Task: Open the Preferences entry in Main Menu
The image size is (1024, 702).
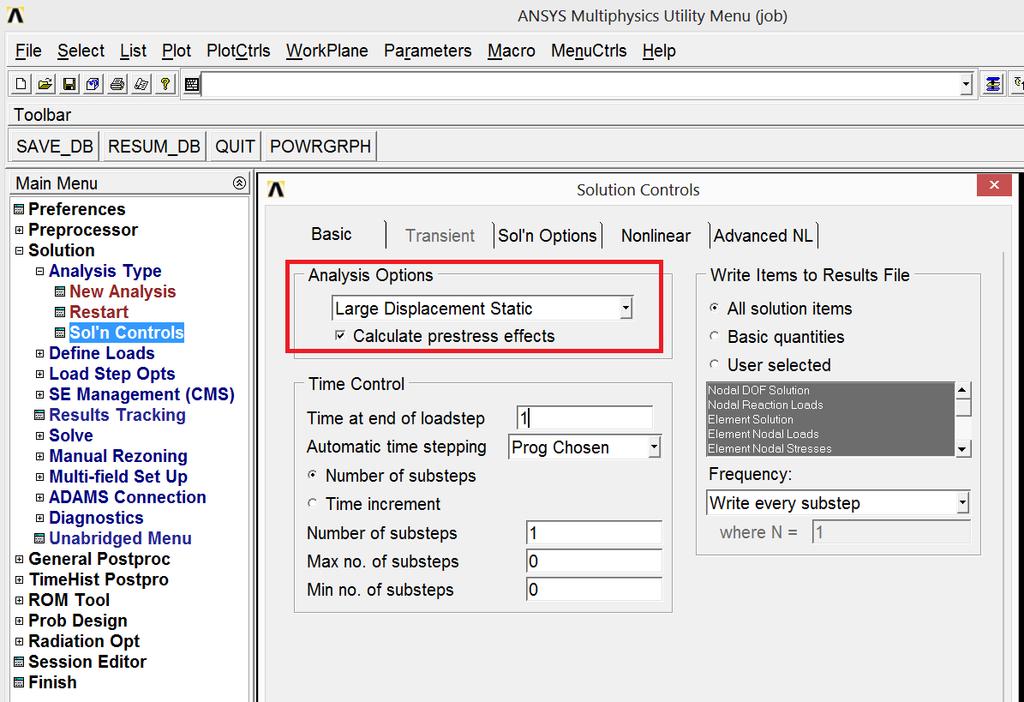Action: click(76, 209)
